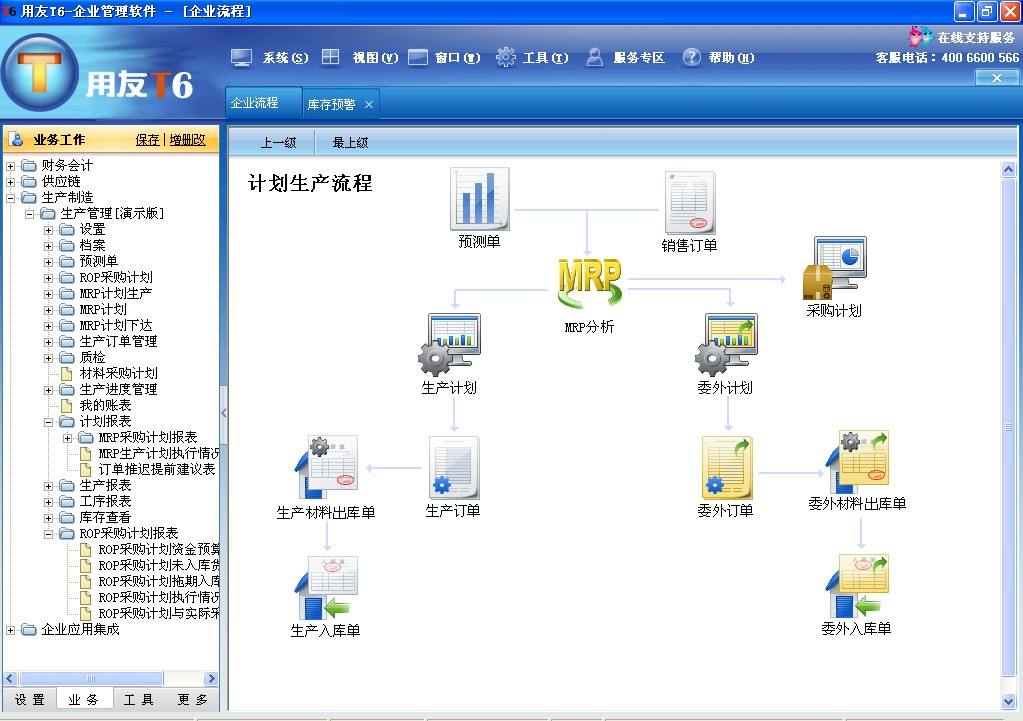The width and height of the screenshot is (1023, 721).
Task: Go up with the 上一级 button
Action: click(279, 142)
